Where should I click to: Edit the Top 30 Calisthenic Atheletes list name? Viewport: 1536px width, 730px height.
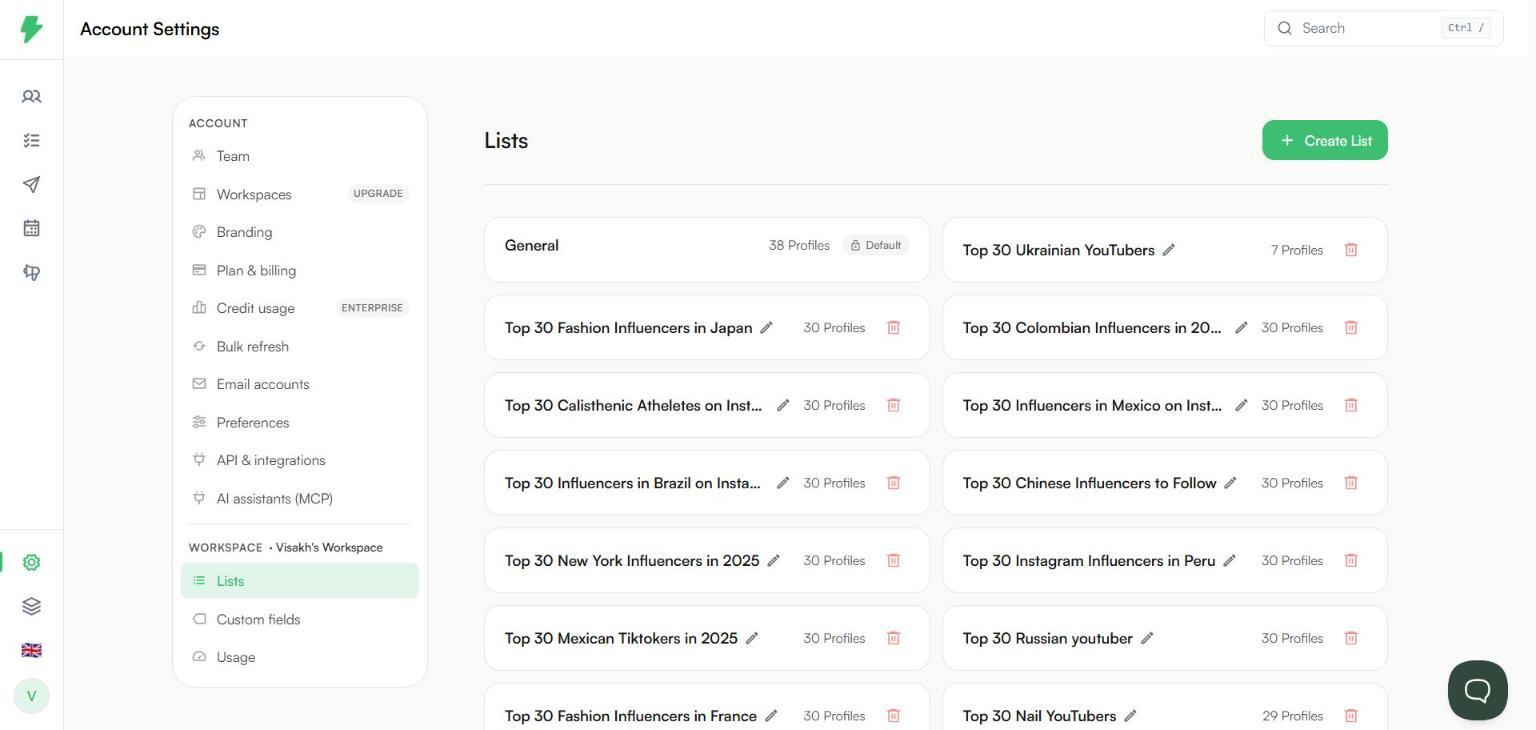[783, 405]
